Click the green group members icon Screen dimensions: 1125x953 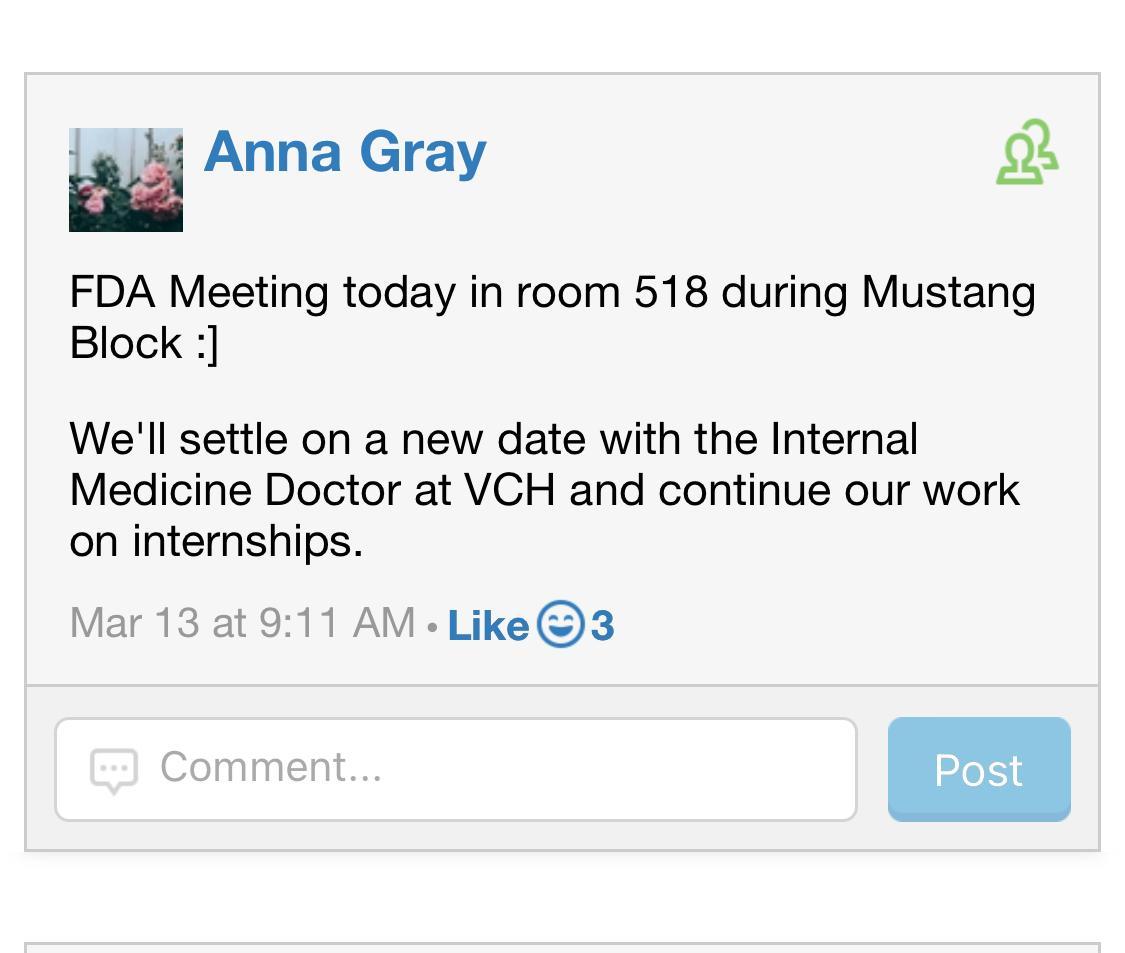(x=1027, y=153)
